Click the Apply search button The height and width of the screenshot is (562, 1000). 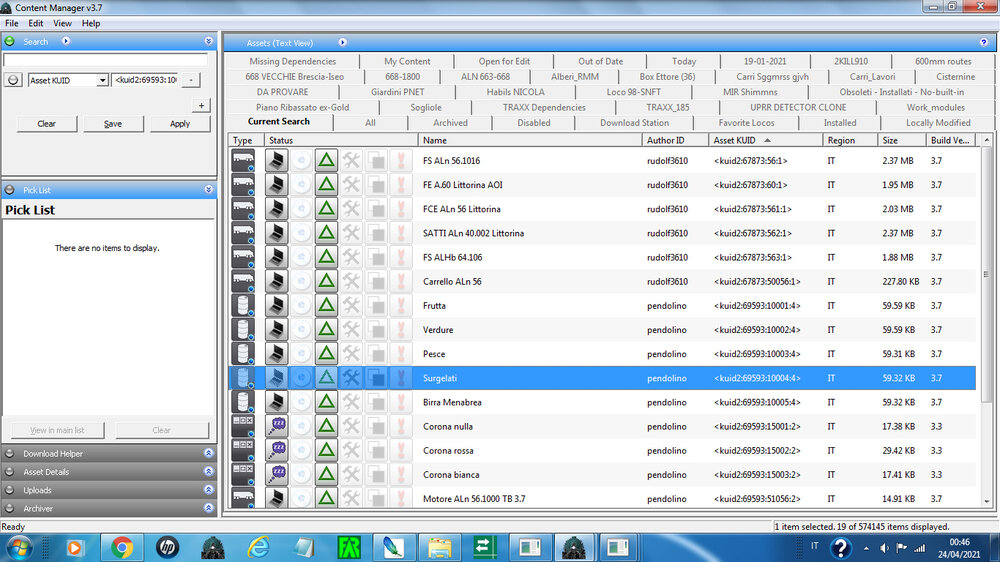(180, 124)
